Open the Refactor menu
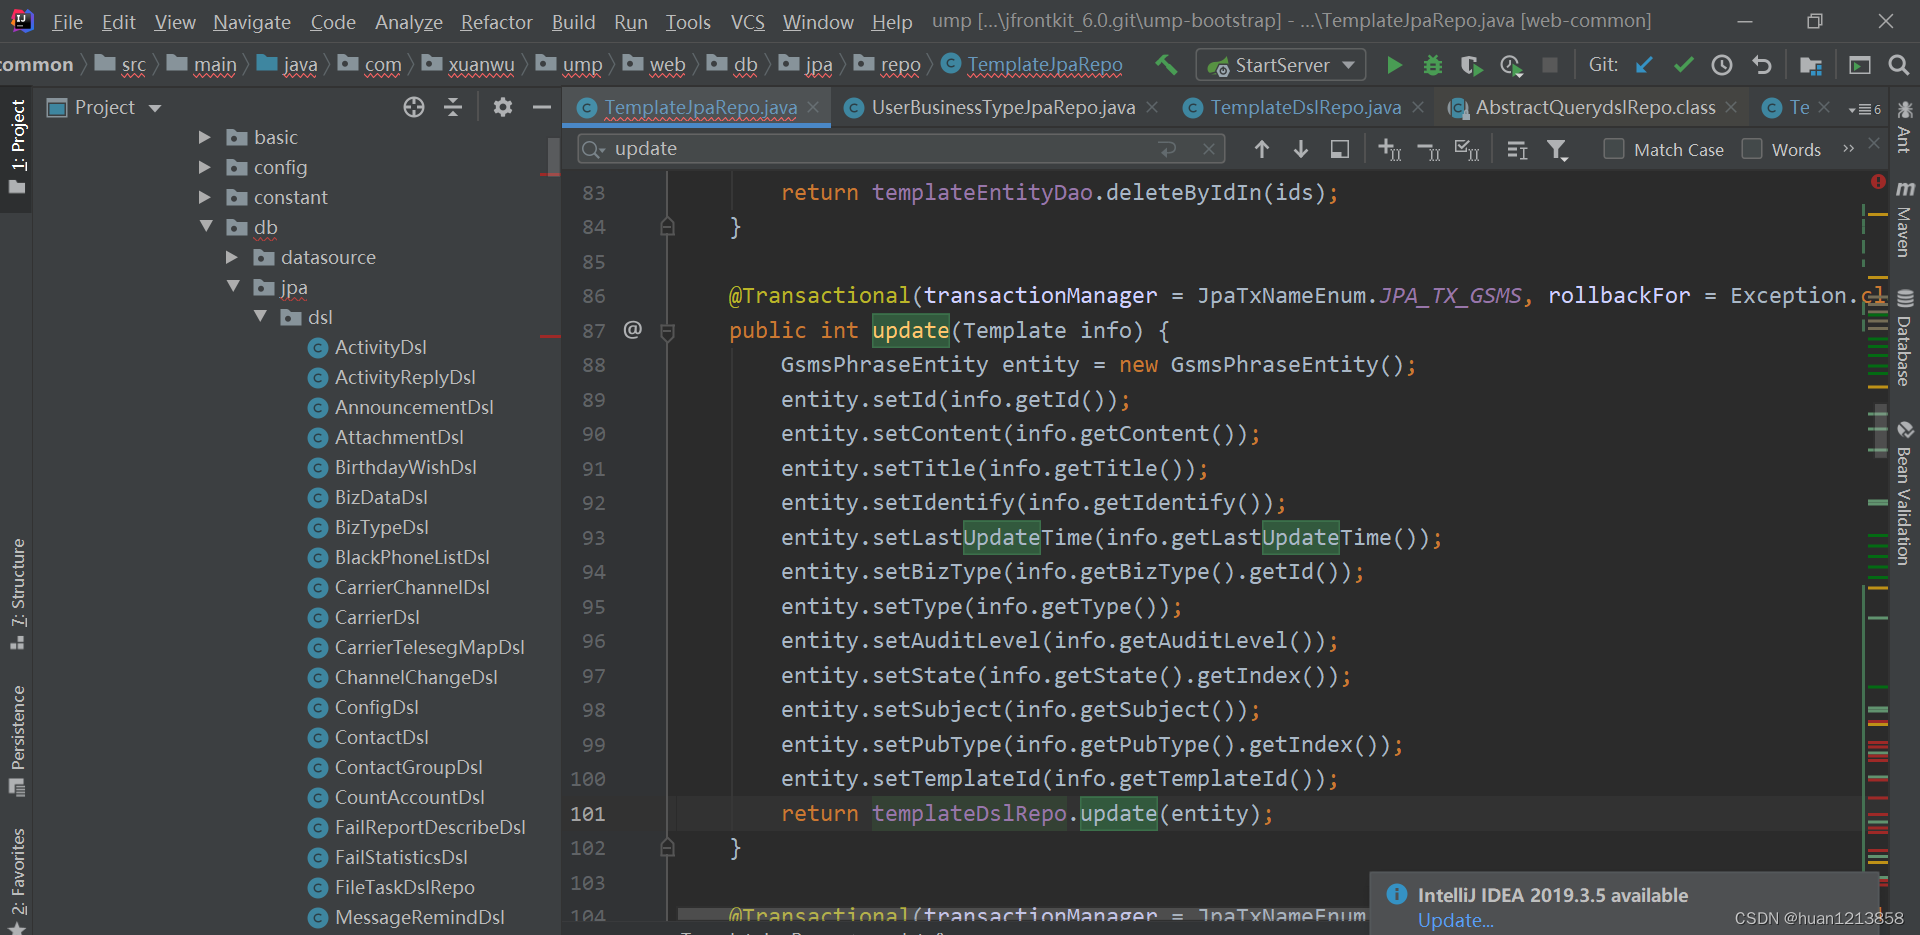Image resolution: width=1920 pixels, height=935 pixels. click(496, 21)
